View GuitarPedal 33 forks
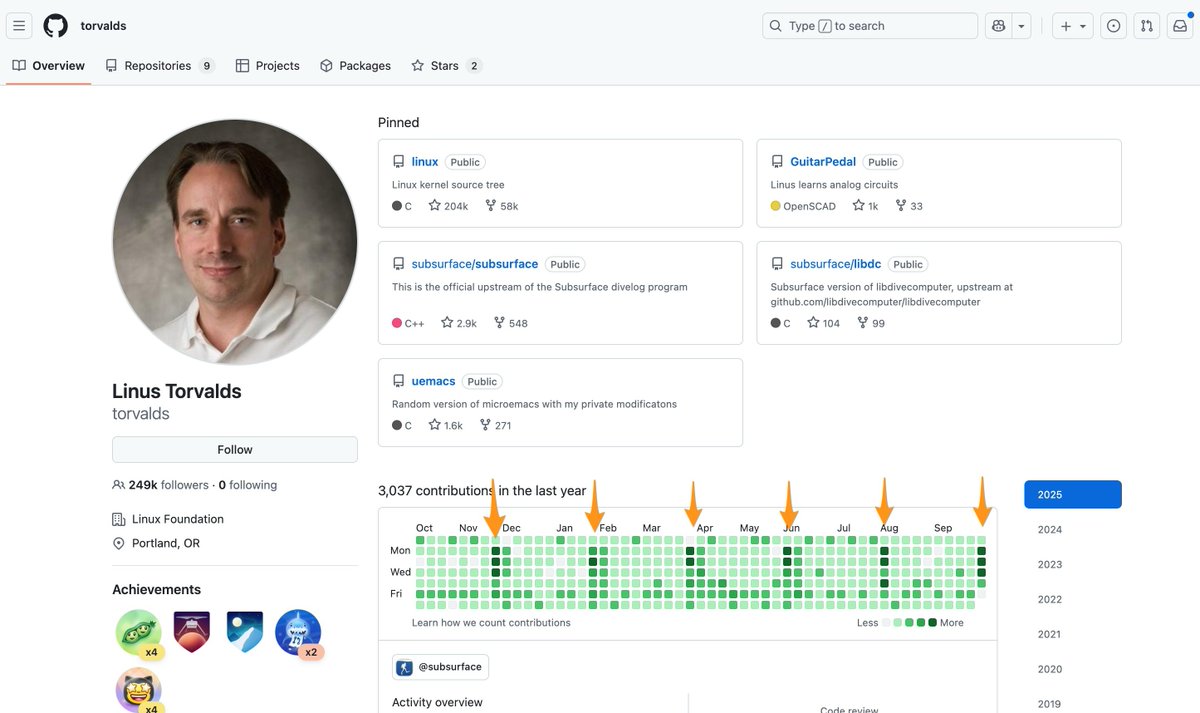 [909, 206]
